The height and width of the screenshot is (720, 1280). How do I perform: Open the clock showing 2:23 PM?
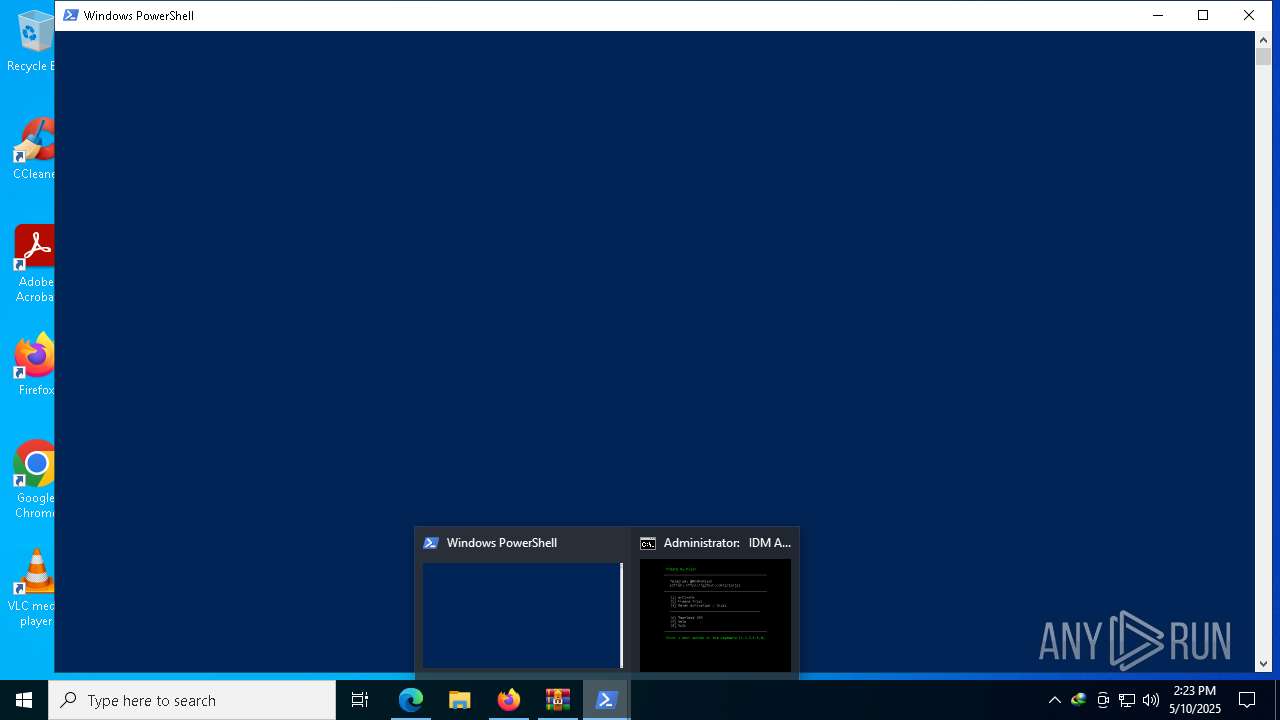click(1195, 700)
